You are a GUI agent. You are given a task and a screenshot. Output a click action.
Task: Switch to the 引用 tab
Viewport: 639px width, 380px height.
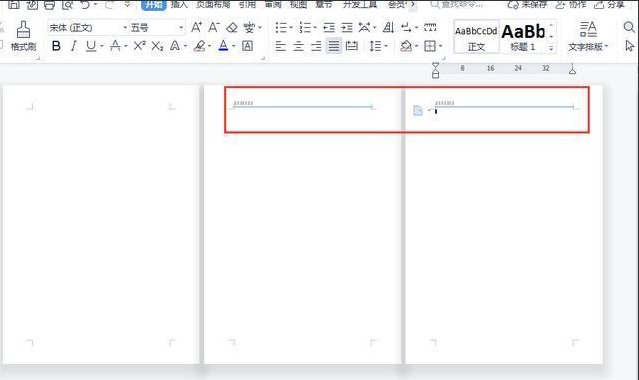(247, 4)
